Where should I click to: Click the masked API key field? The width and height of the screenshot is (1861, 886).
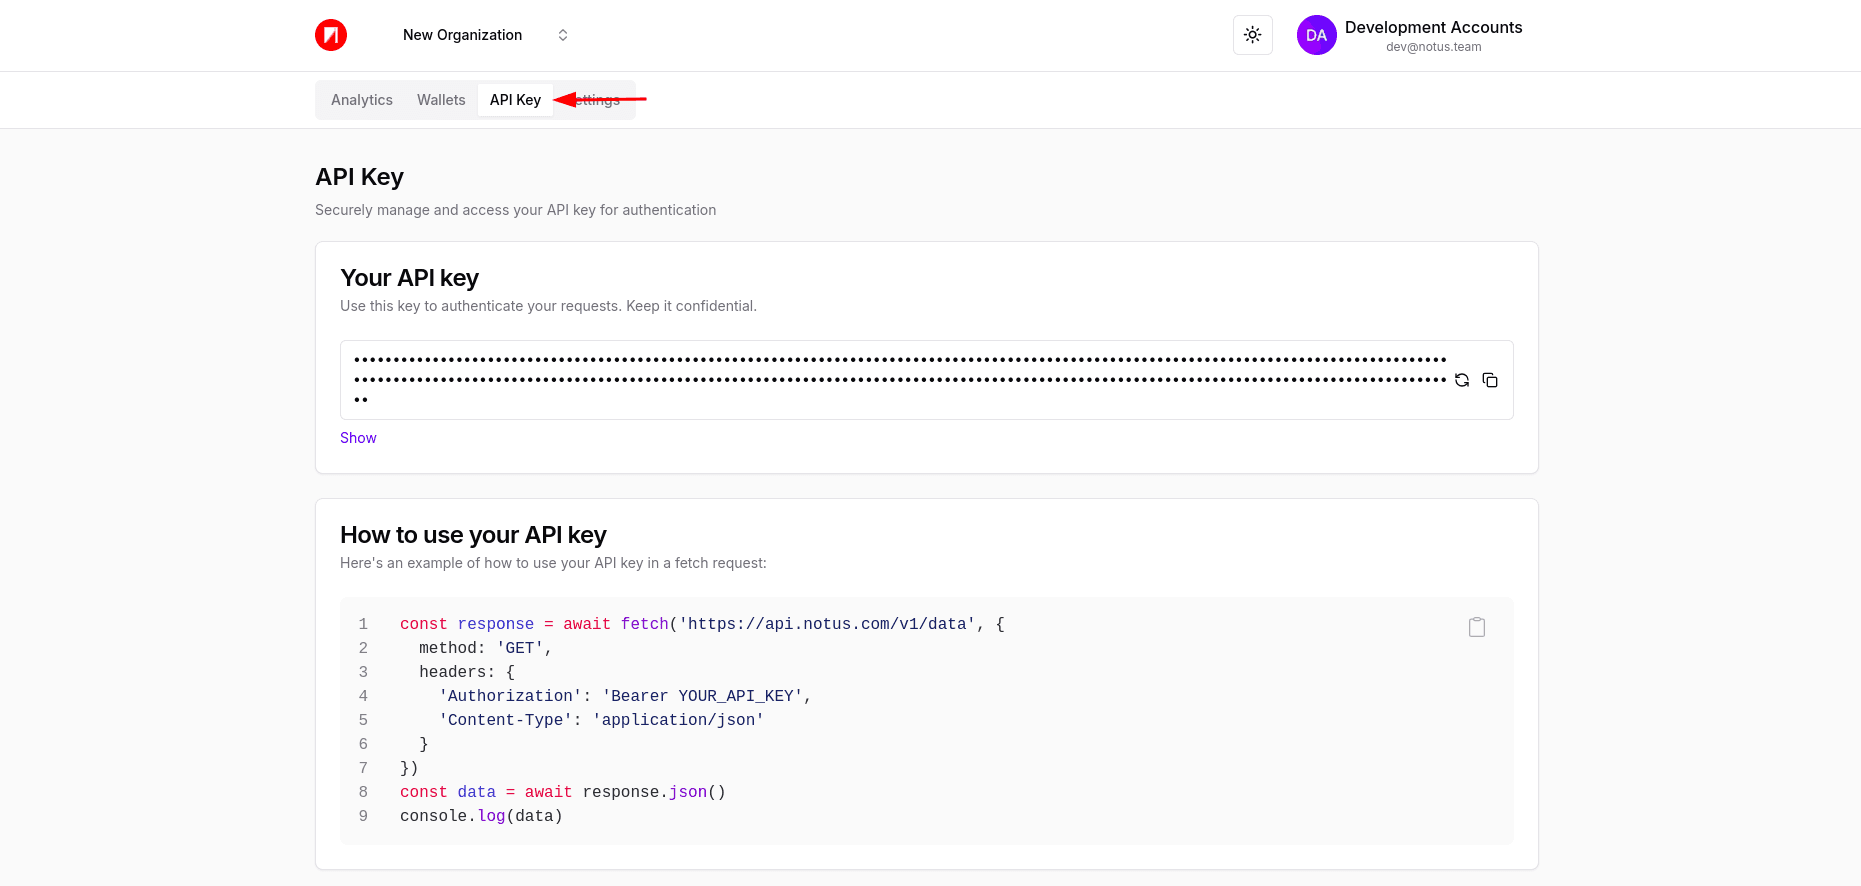coord(900,379)
